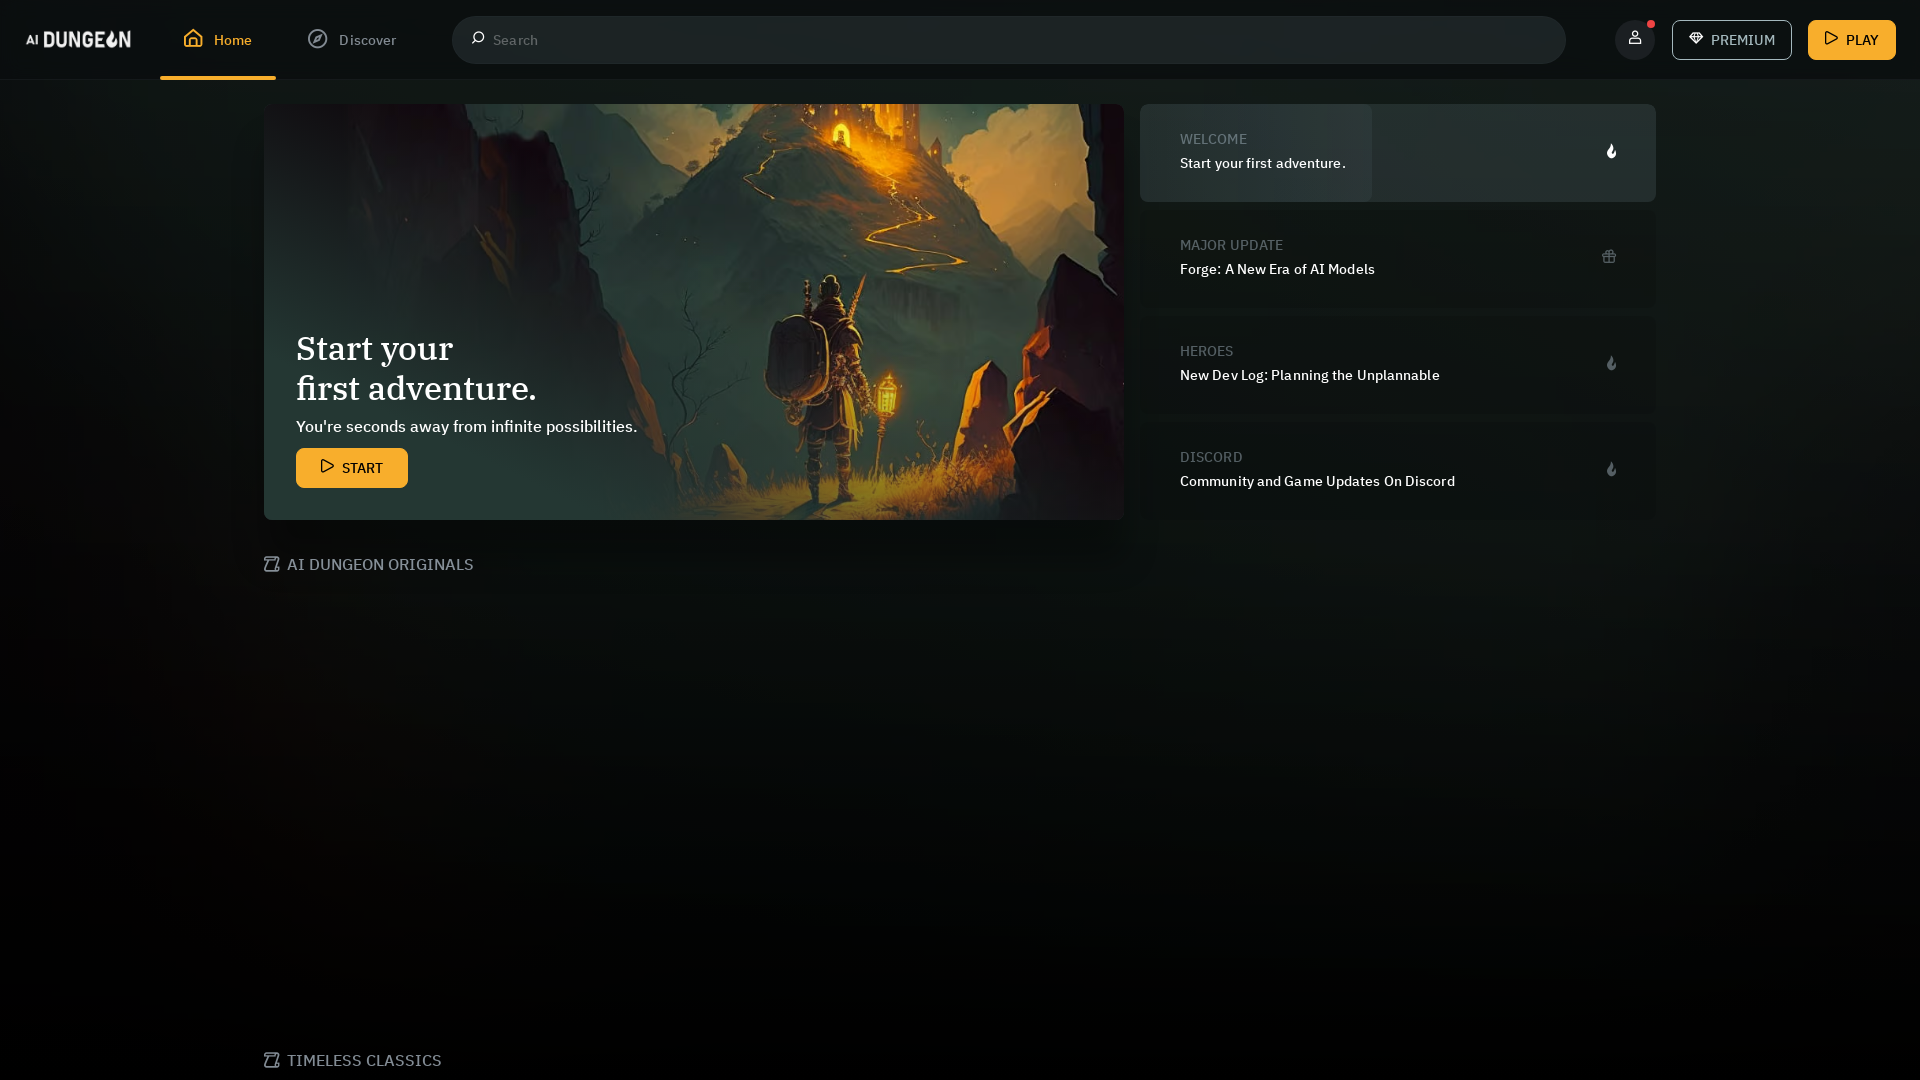
Task: Click flame icon on WELCOME card
Action: pyautogui.click(x=1611, y=151)
